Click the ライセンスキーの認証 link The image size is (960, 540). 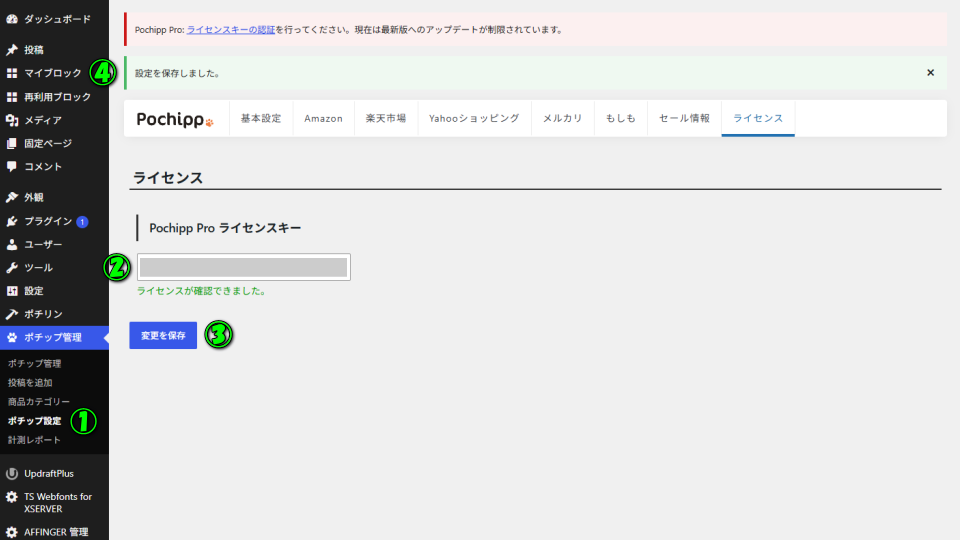[x=231, y=29]
